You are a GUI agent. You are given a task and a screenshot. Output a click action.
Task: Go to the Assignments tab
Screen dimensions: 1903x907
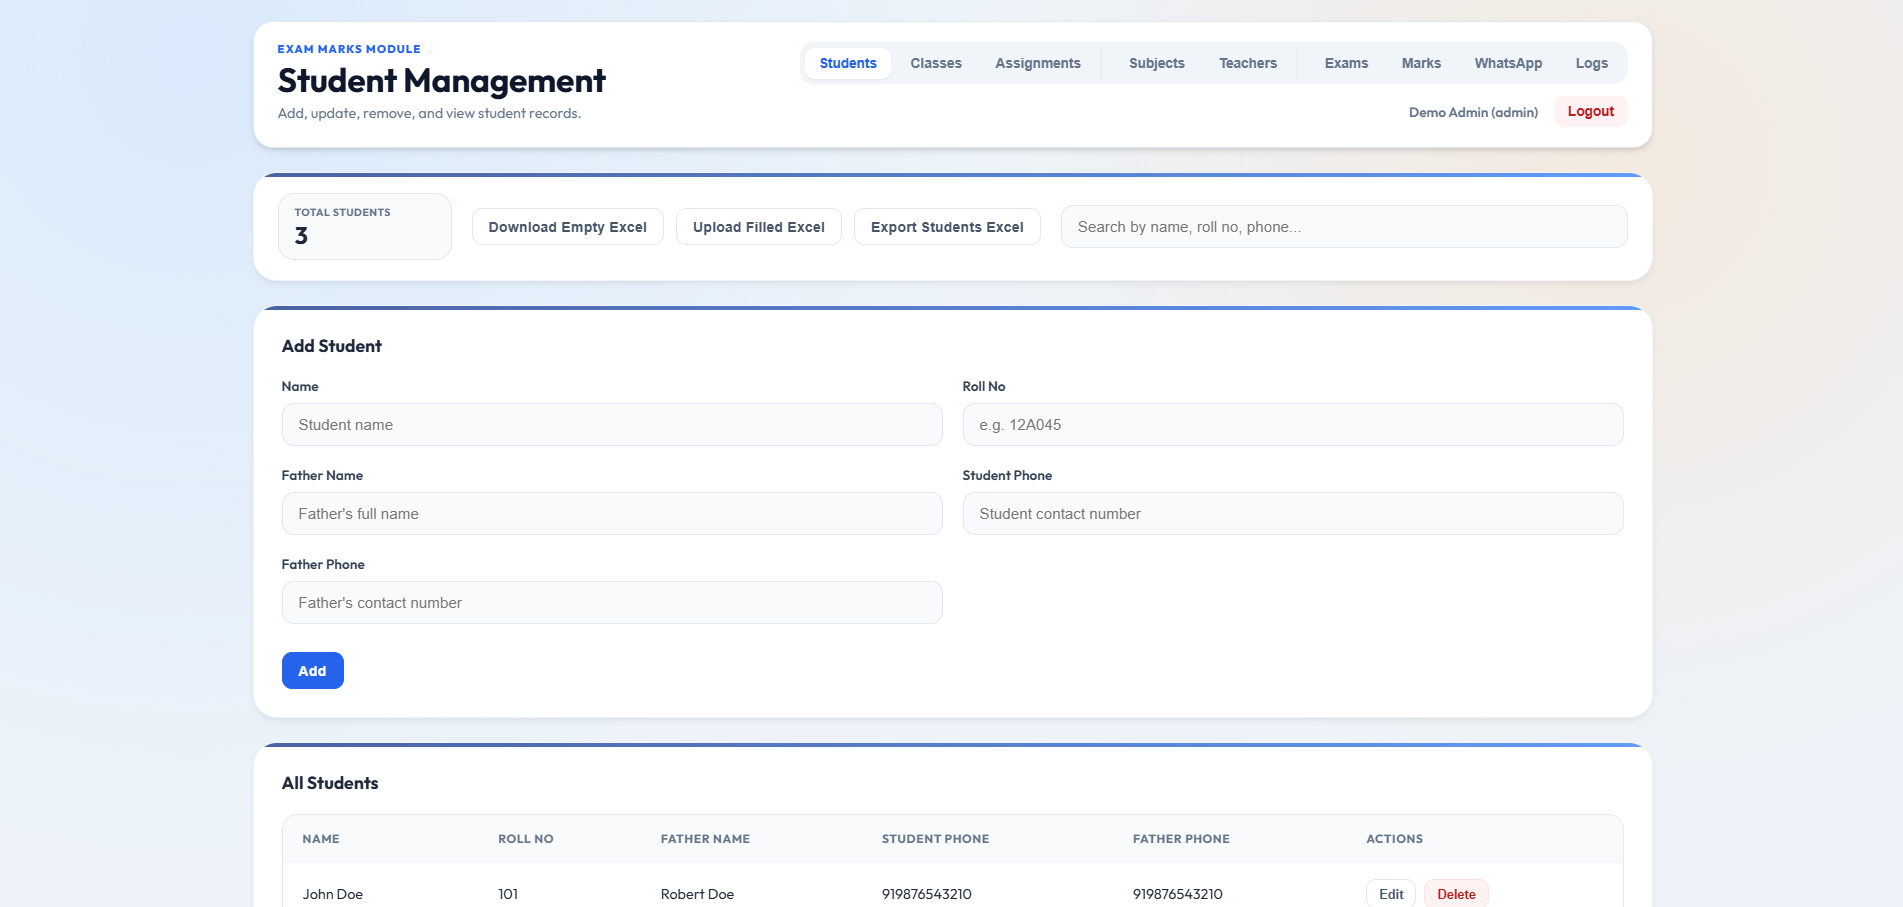[1038, 63]
